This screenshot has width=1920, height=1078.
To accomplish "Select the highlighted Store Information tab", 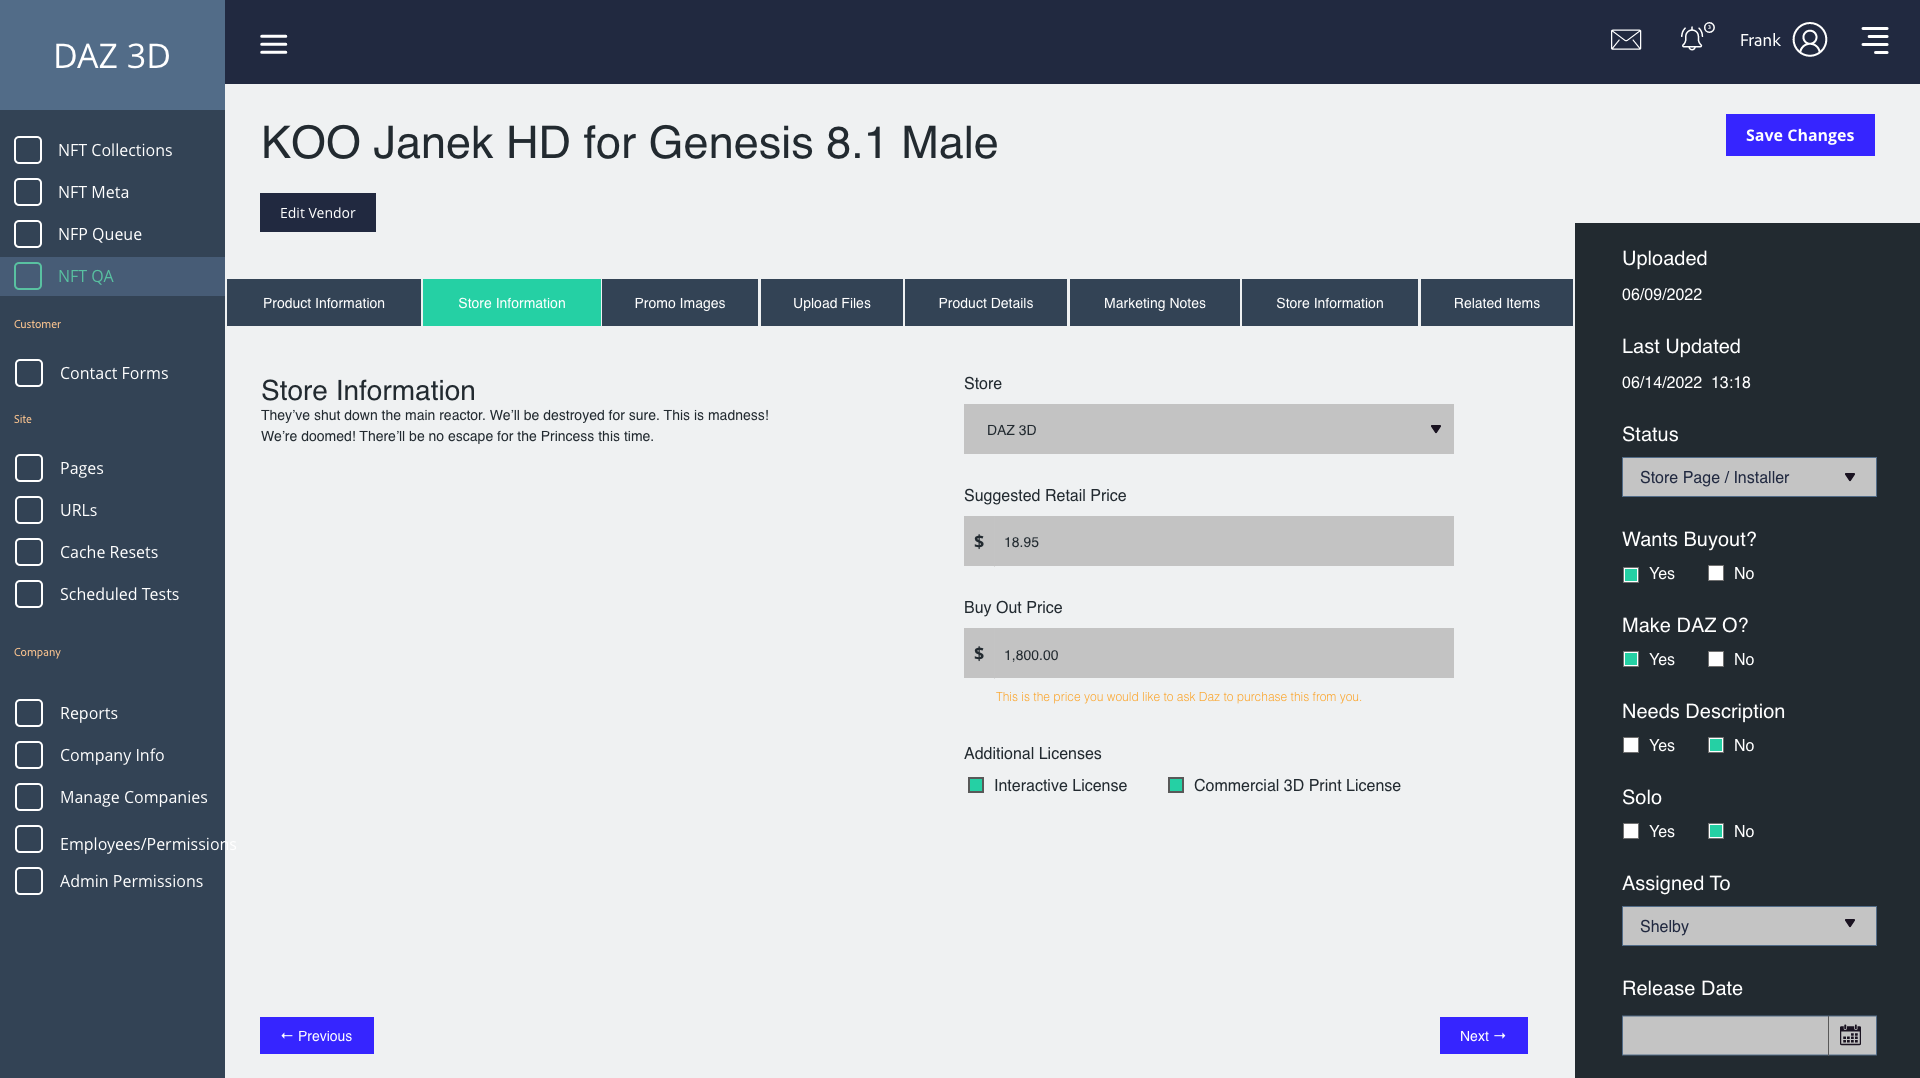I will 512,303.
